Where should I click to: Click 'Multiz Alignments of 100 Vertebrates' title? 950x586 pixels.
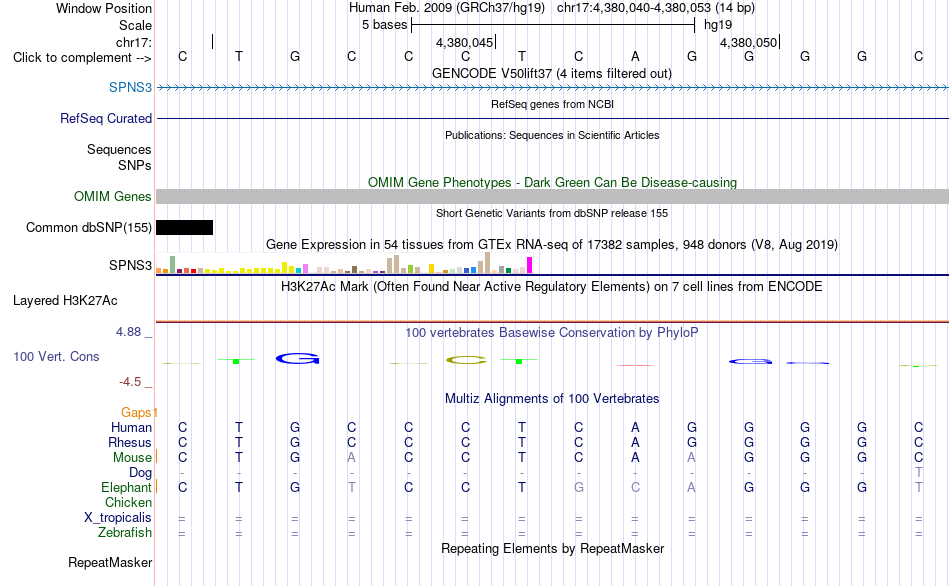pos(552,399)
